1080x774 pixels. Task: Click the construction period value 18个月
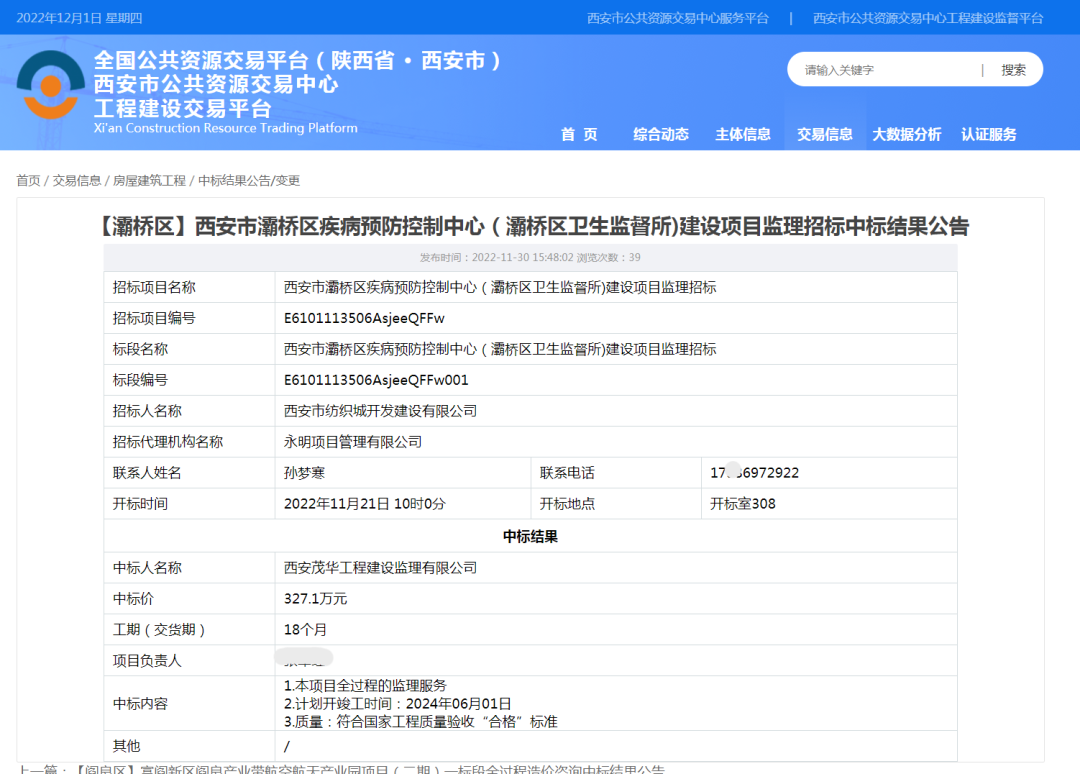[305, 630]
